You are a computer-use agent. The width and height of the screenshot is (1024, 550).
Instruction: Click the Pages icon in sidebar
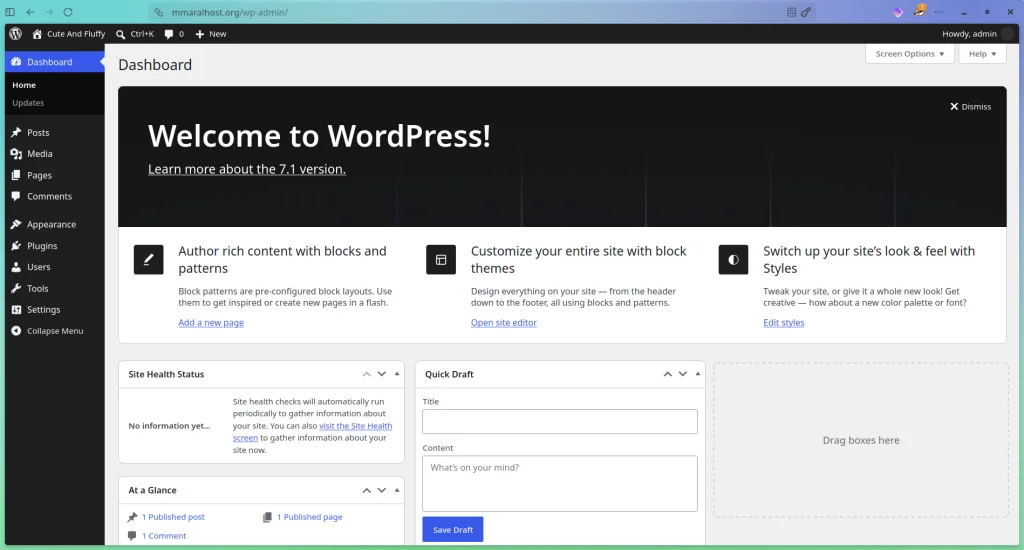tap(16, 175)
